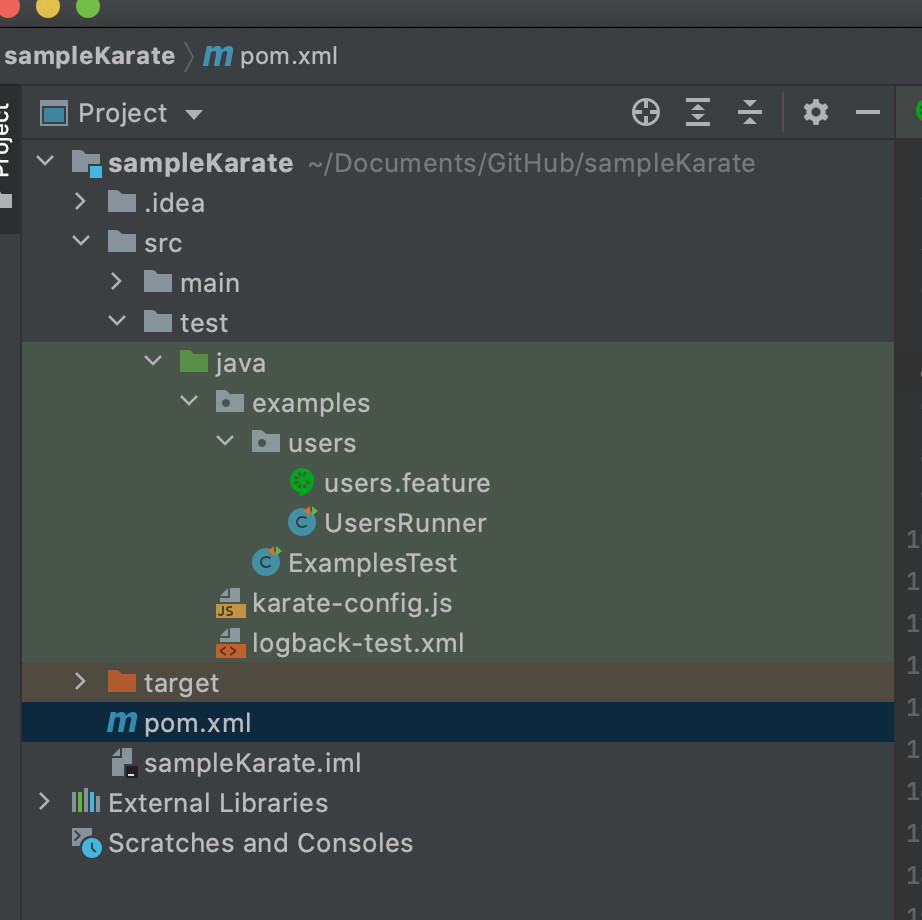Select the users.feature file
This screenshot has width=922, height=920.
(407, 483)
